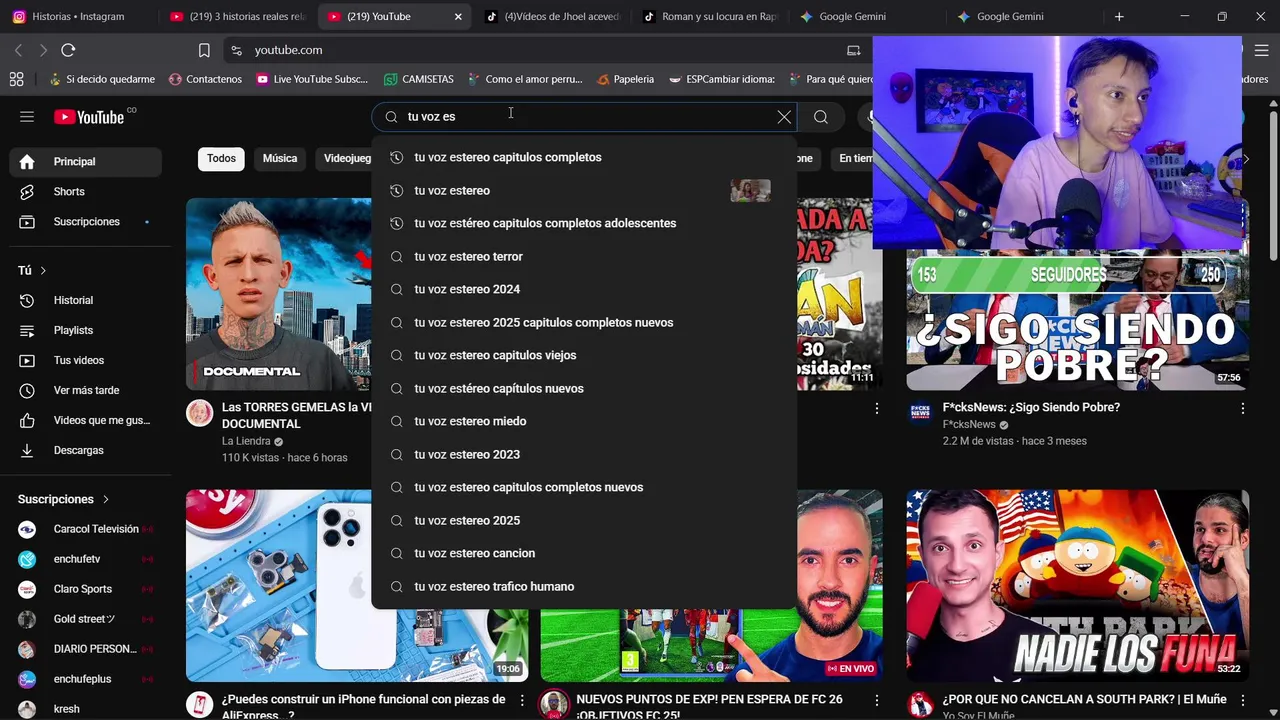Choose suggestion 'tu voz estereo capitulos viejos'
Viewport: 1280px width, 720px height.
tap(584, 355)
